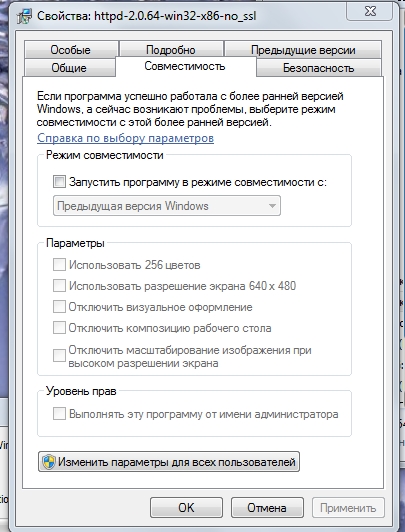Go to the Предыдущие версии tab
The width and height of the screenshot is (405, 532).
303,50
